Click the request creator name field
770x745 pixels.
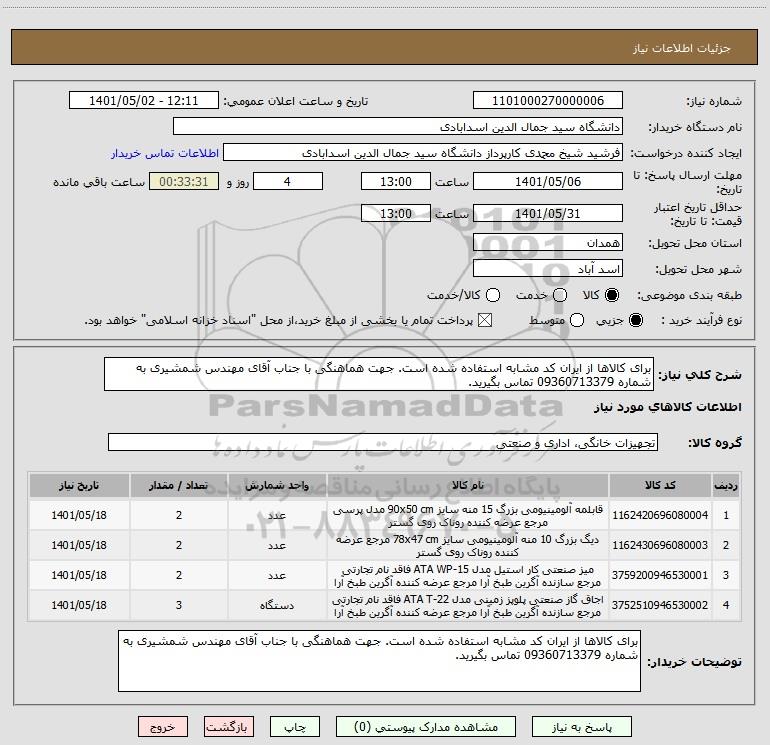pos(423,153)
